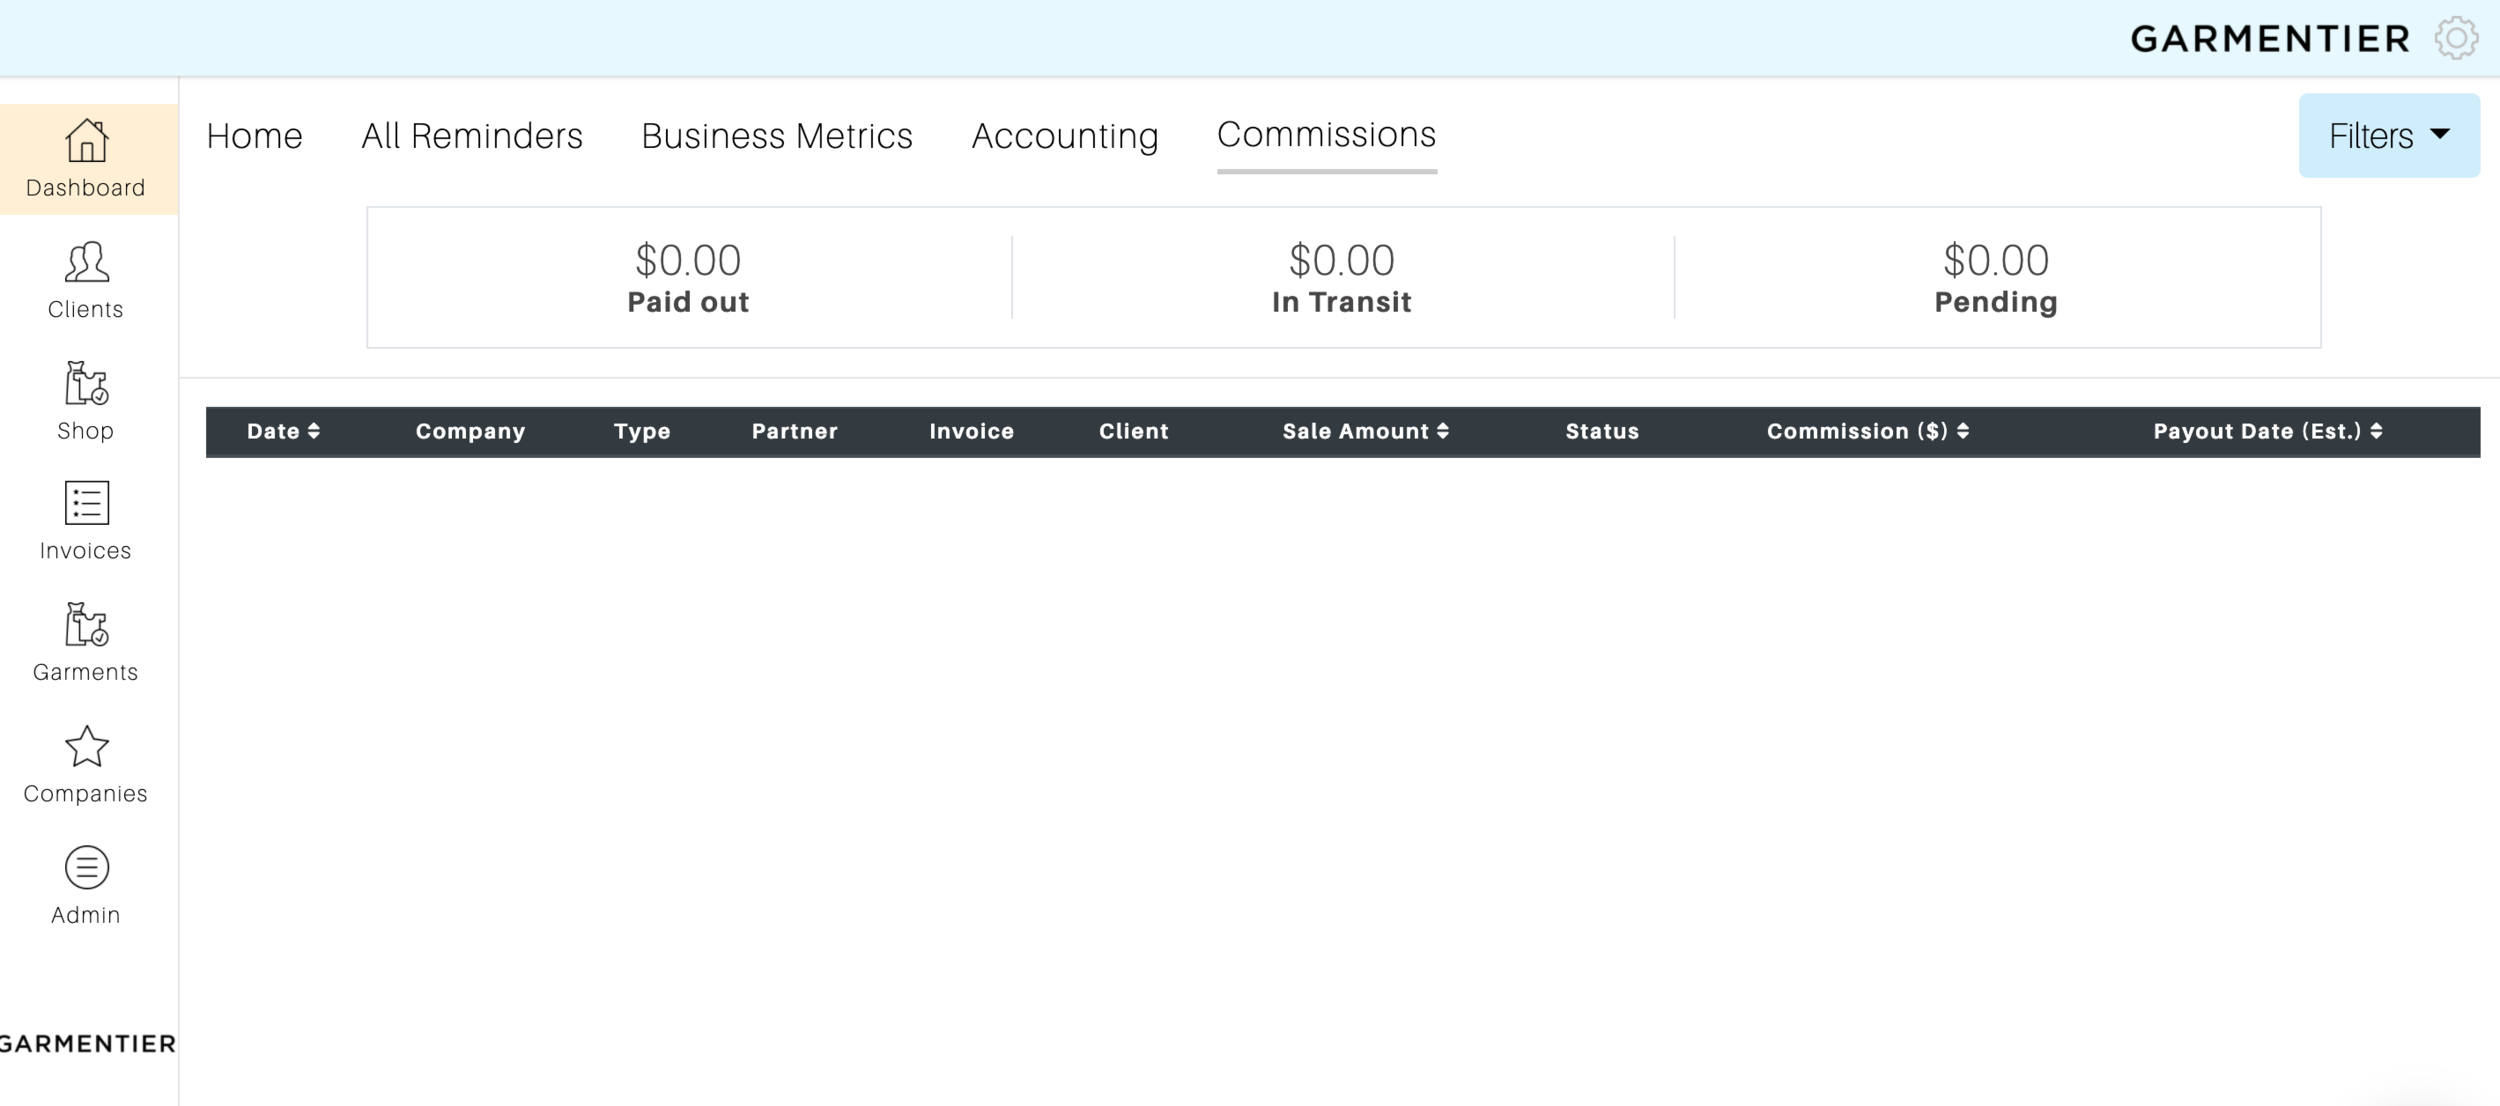Go to Clients sidebar icon
The image size is (2500, 1106).
pos(87,263)
